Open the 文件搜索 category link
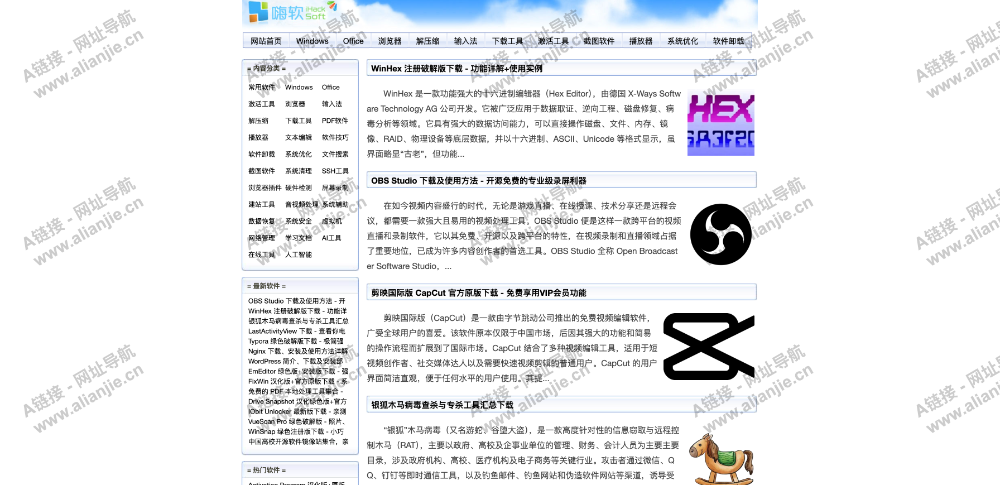The width and height of the screenshot is (1000, 485). [x=335, y=154]
